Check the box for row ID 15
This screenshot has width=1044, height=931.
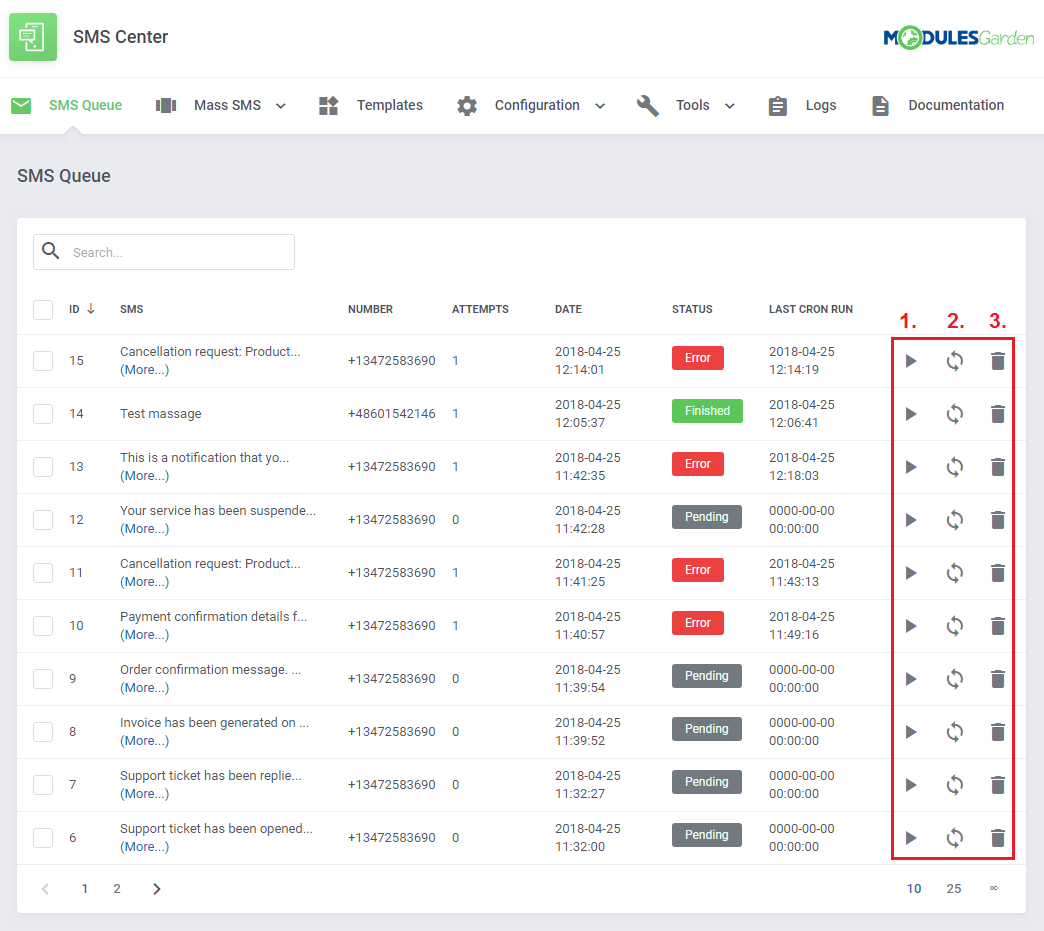point(43,361)
